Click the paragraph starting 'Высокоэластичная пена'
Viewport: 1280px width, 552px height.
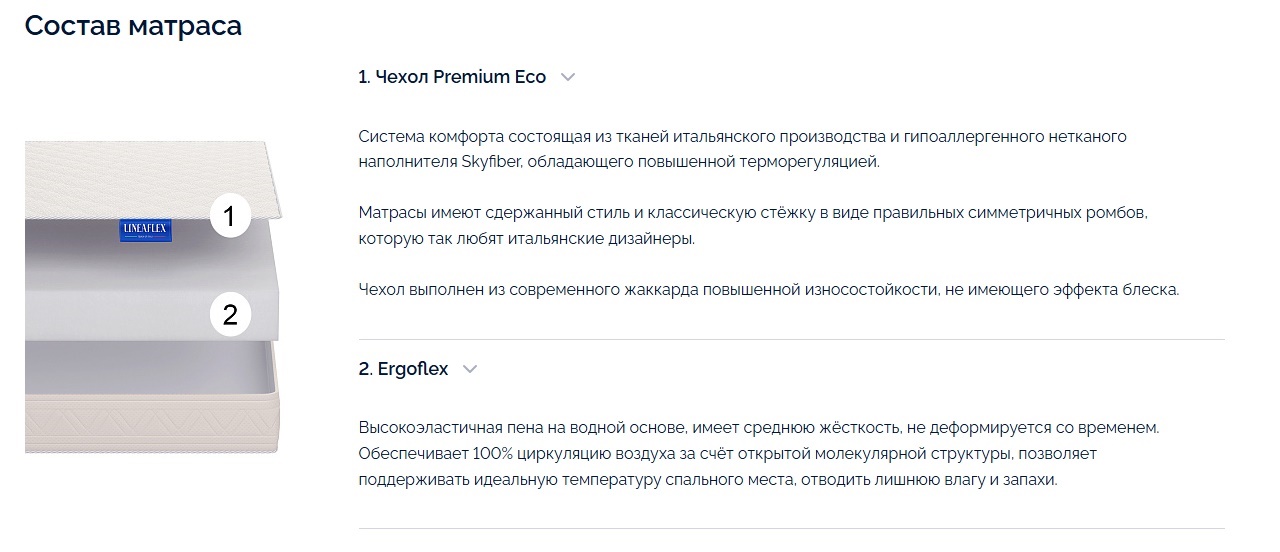pos(758,454)
